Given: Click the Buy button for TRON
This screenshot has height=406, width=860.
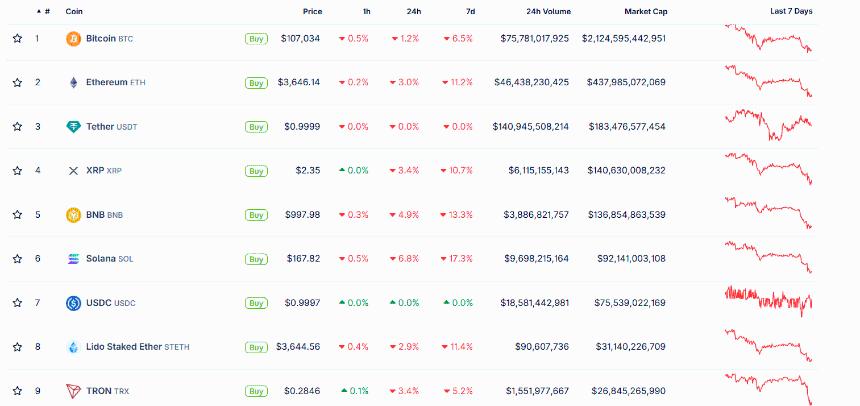Looking at the screenshot, I should 256,390.
